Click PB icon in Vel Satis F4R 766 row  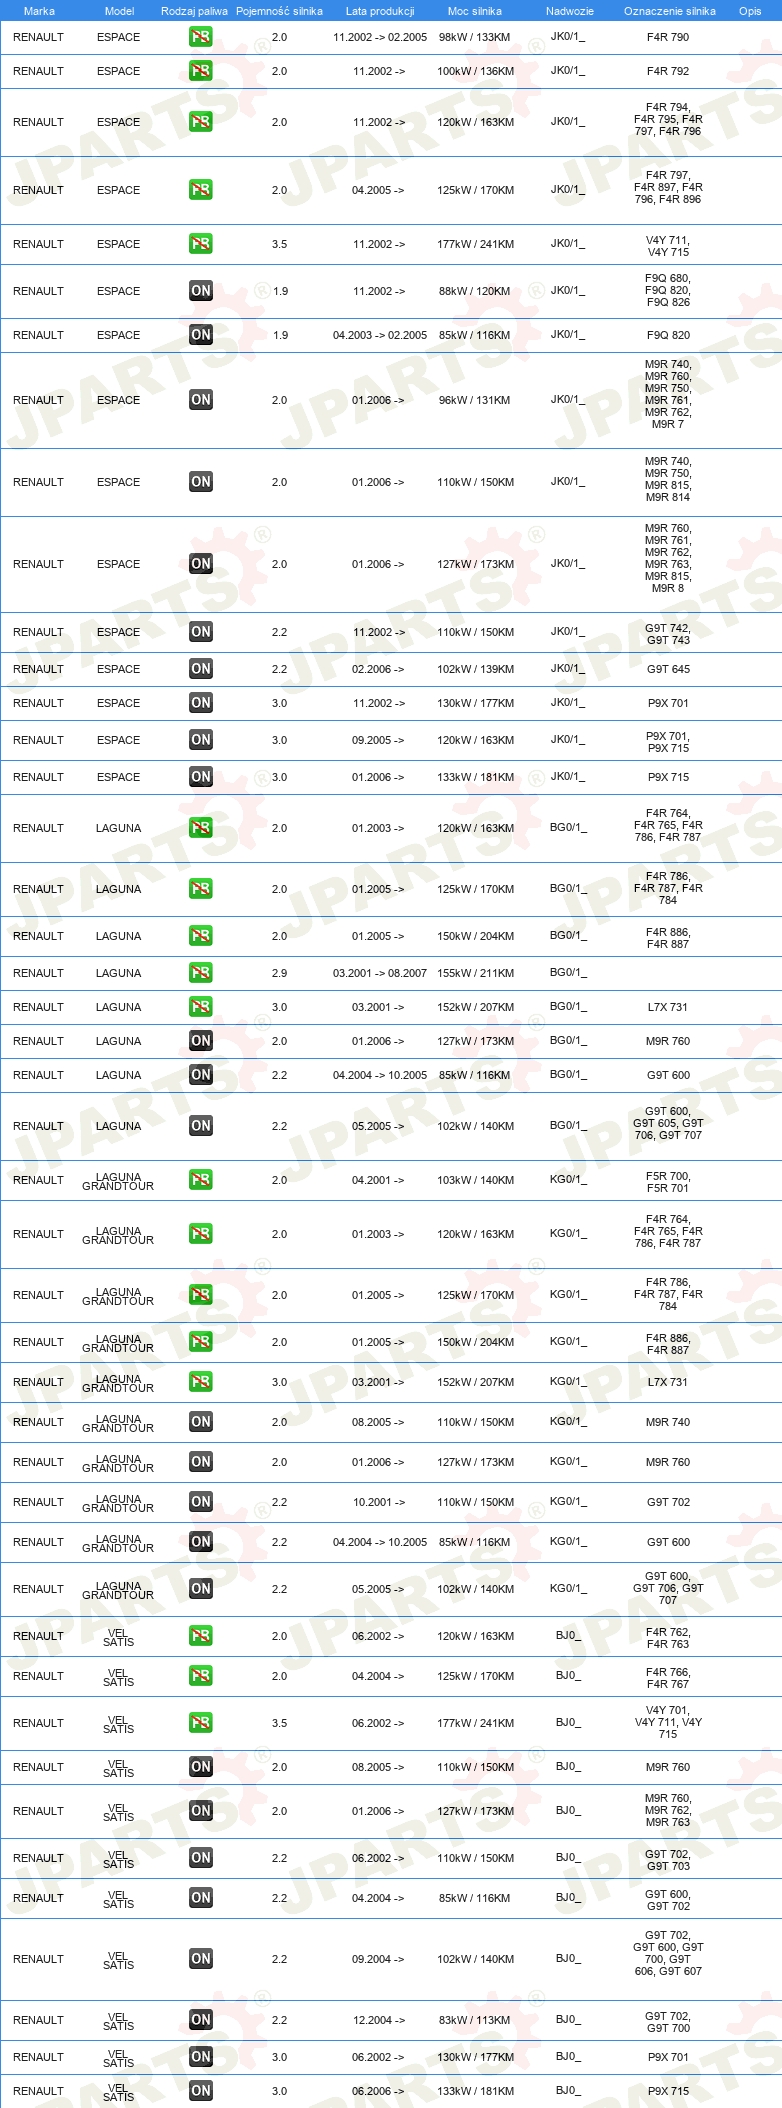[x=201, y=1676]
